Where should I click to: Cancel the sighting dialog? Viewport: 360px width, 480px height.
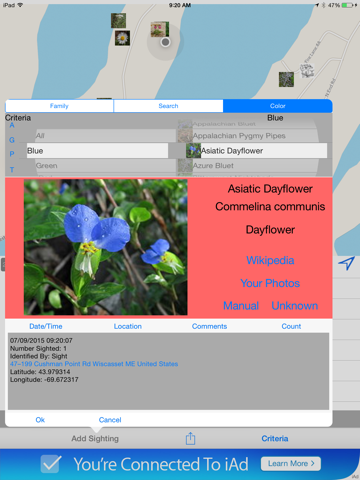[110, 420]
